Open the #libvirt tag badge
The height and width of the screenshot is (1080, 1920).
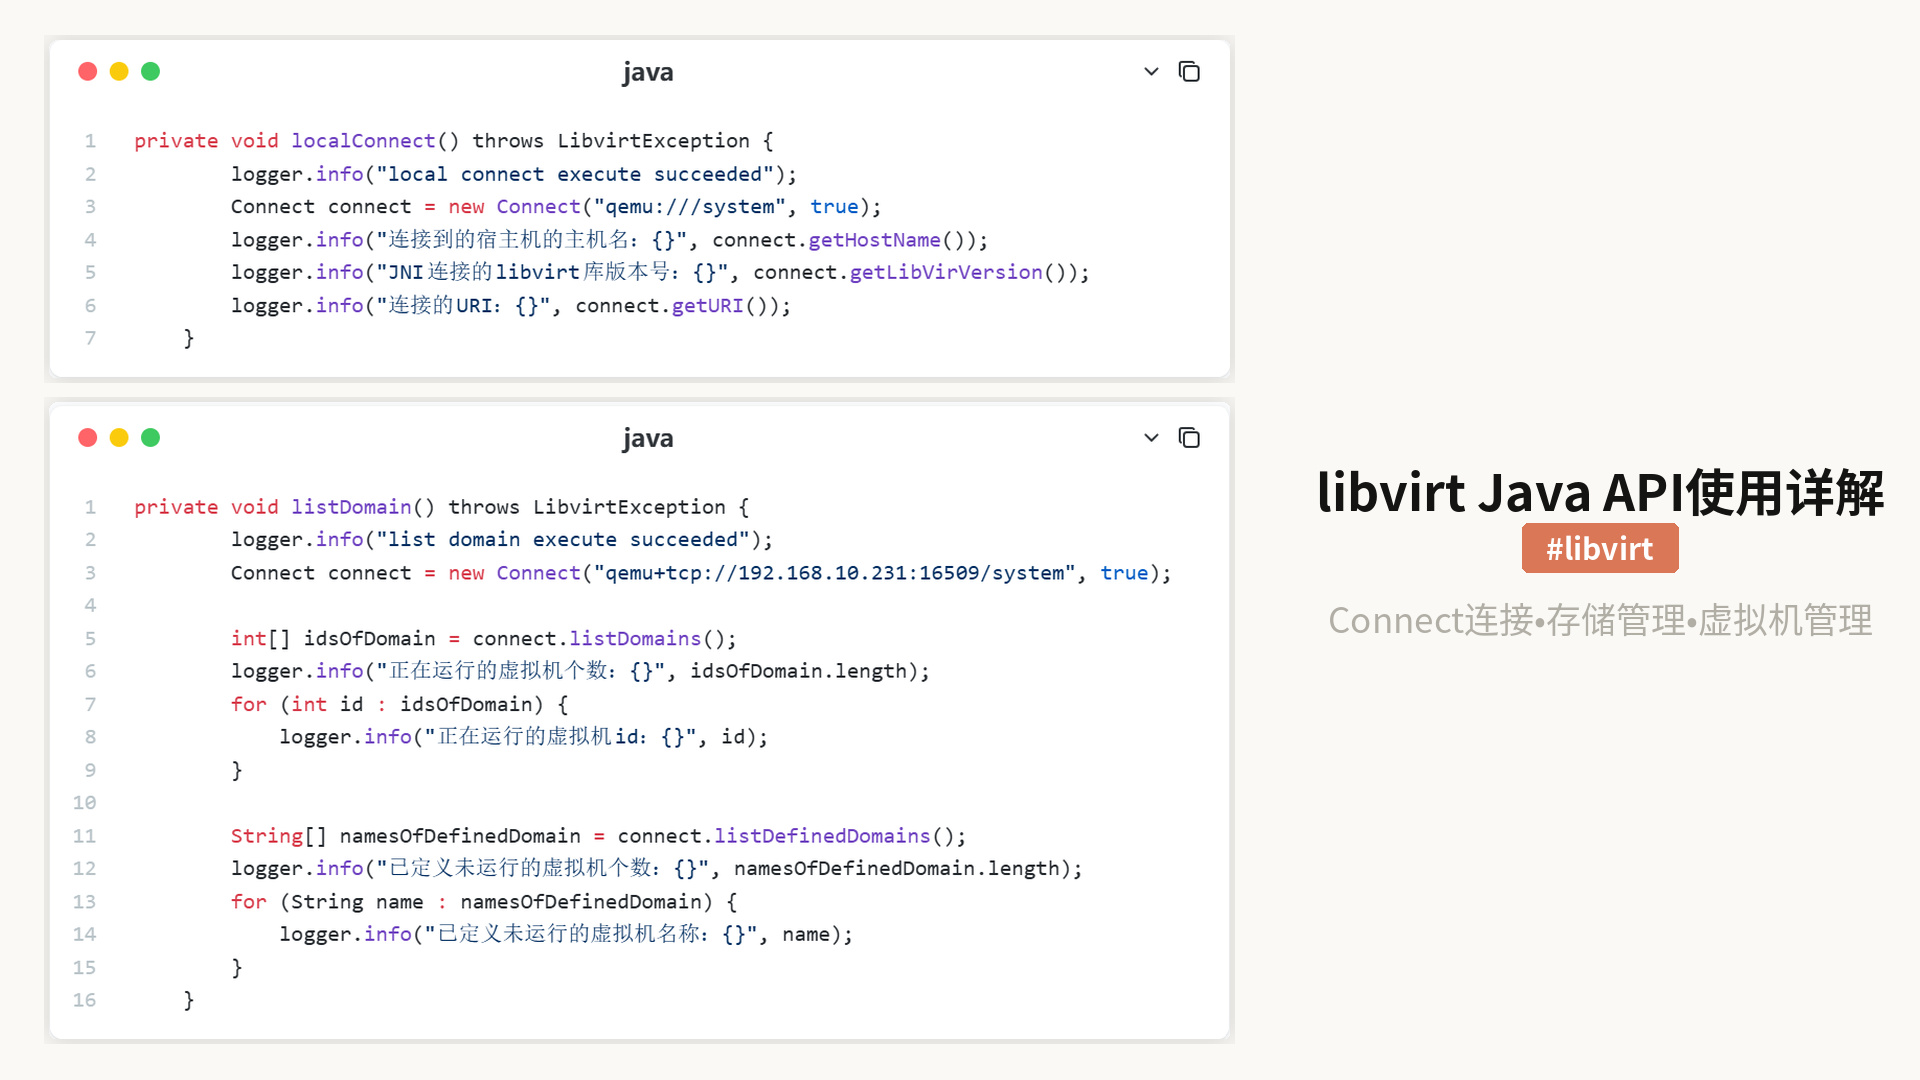[x=1600, y=548]
